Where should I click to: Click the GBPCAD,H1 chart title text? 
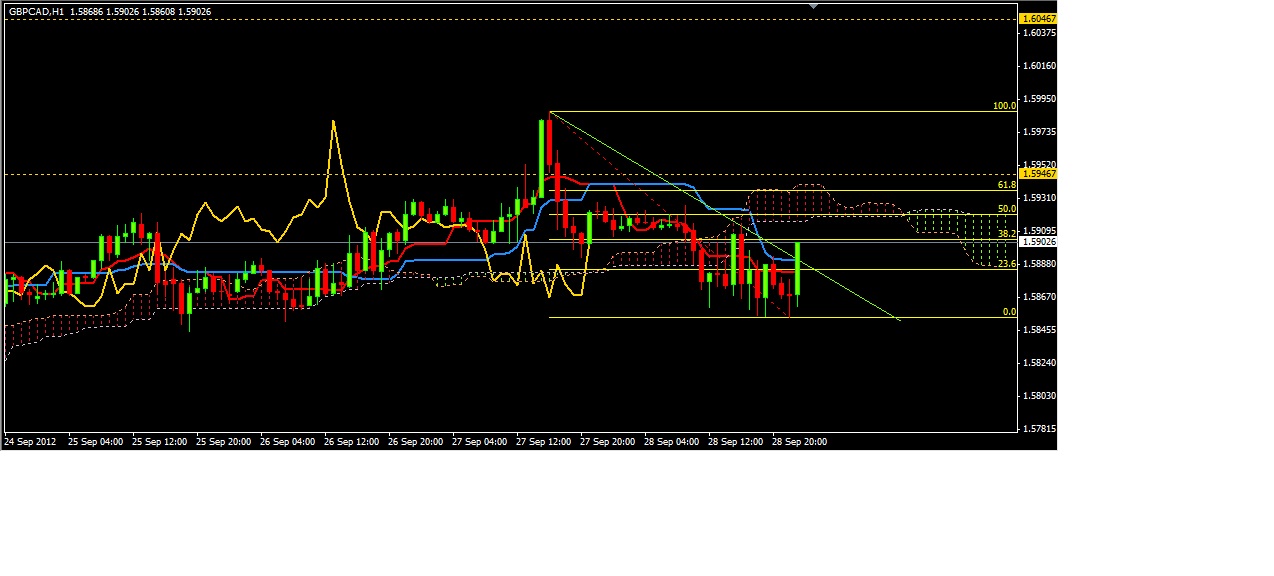(37, 11)
